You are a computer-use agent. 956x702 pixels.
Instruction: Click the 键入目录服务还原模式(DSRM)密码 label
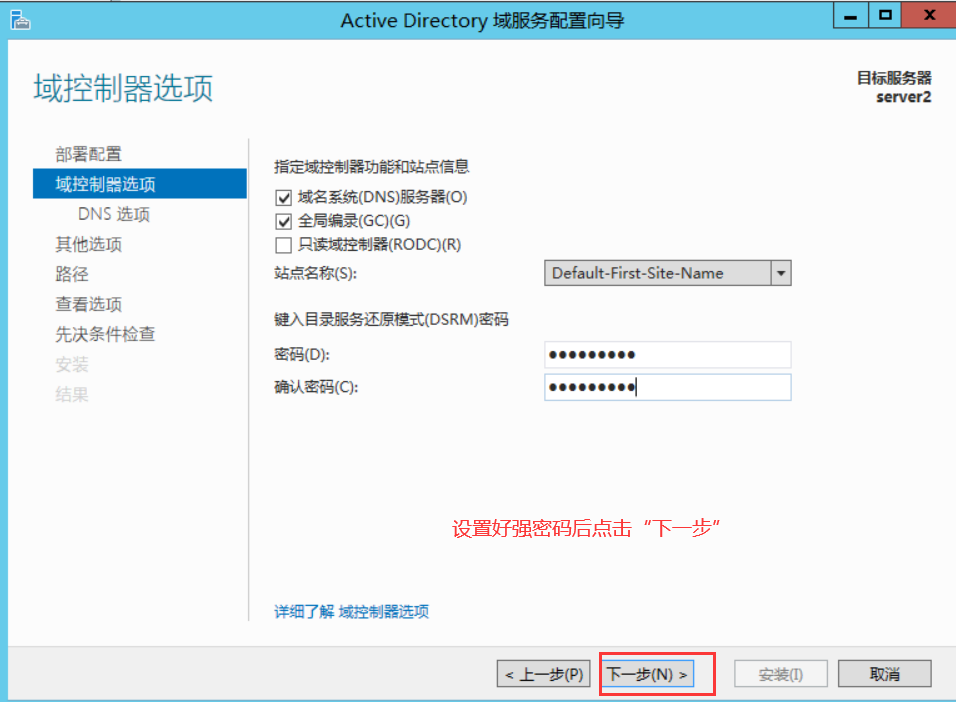pyautogui.click(x=391, y=320)
